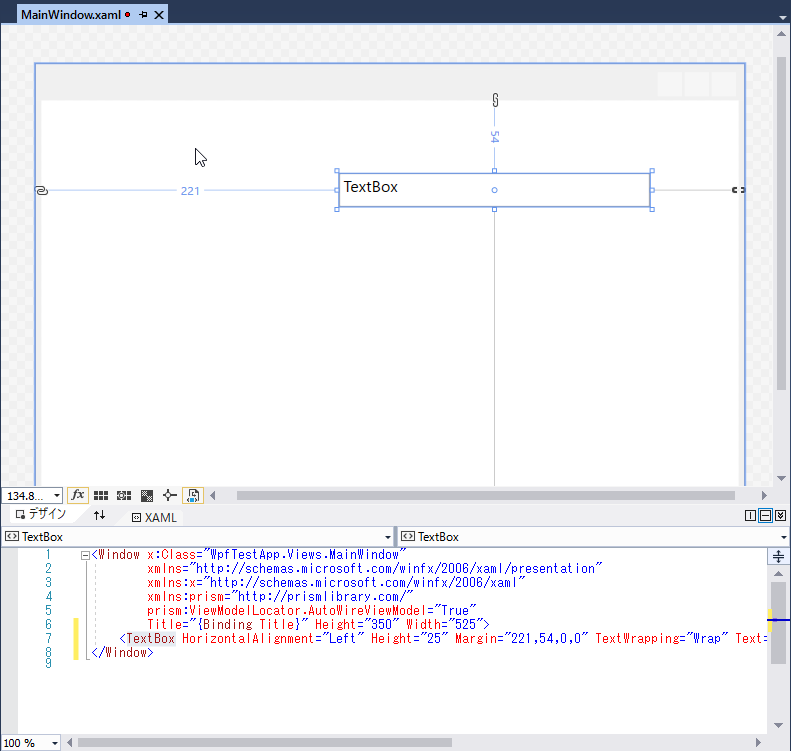This screenshot has height=751, width=791.
Task: Click prism:ViewModelLocator.AutoWireViewModel attribute
Action: 311,611
